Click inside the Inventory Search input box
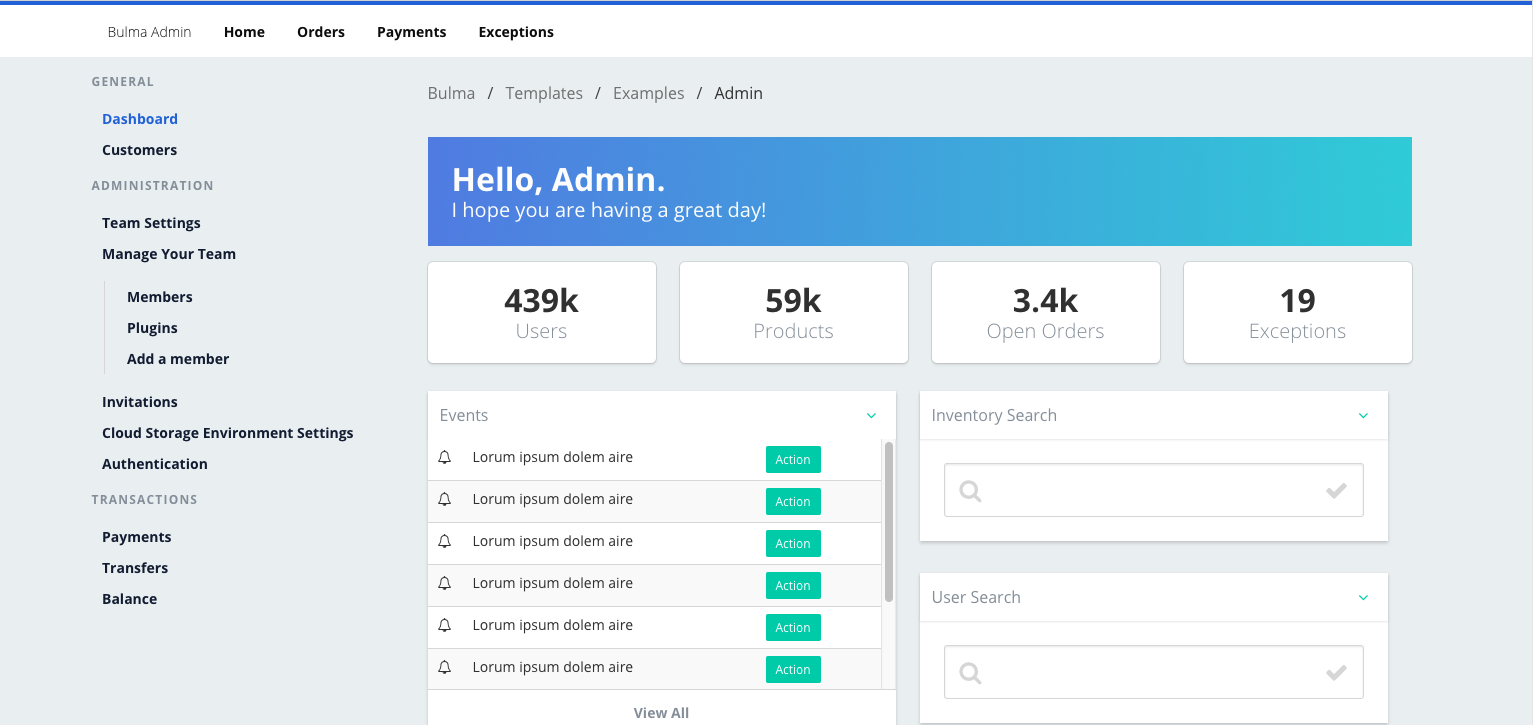Viewport: 1533px width, 725px height. click(x=1150, y=490)
